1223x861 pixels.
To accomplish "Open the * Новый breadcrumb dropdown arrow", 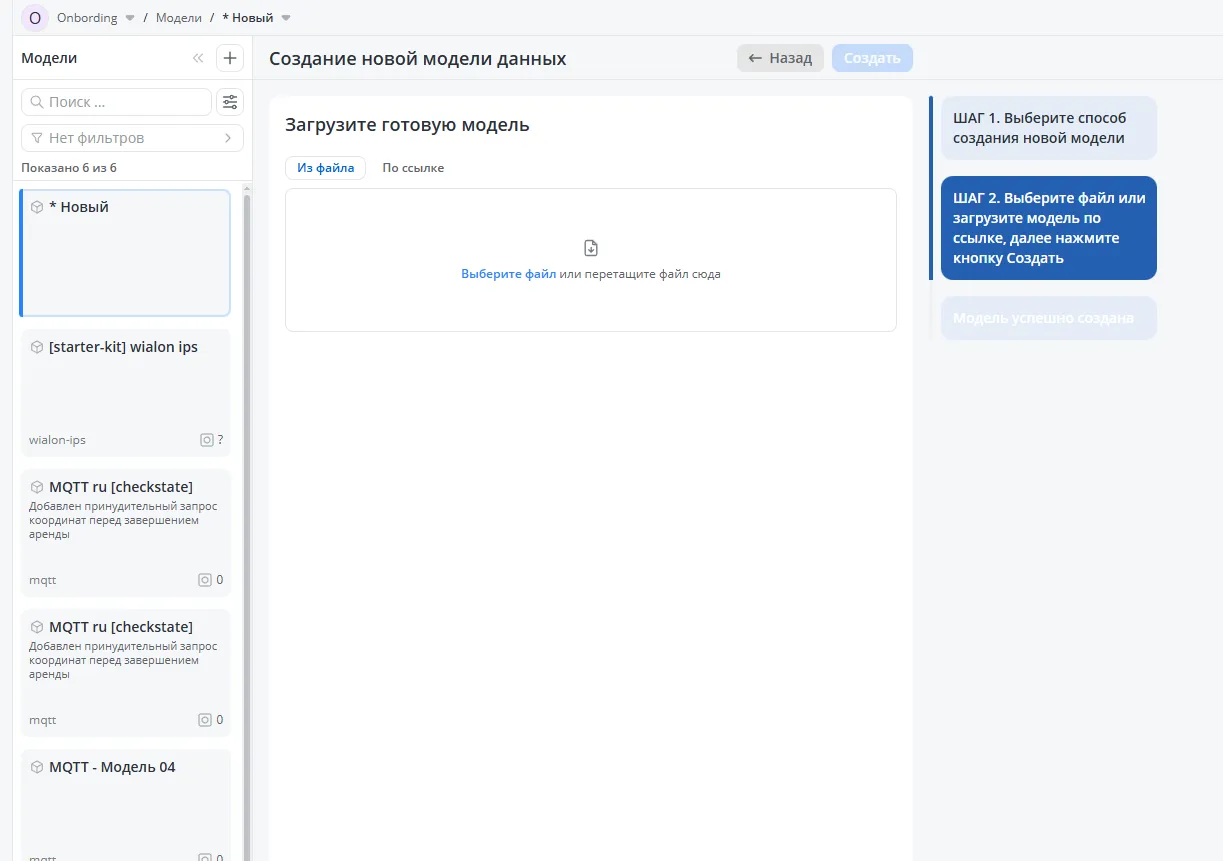I will 286,18.
